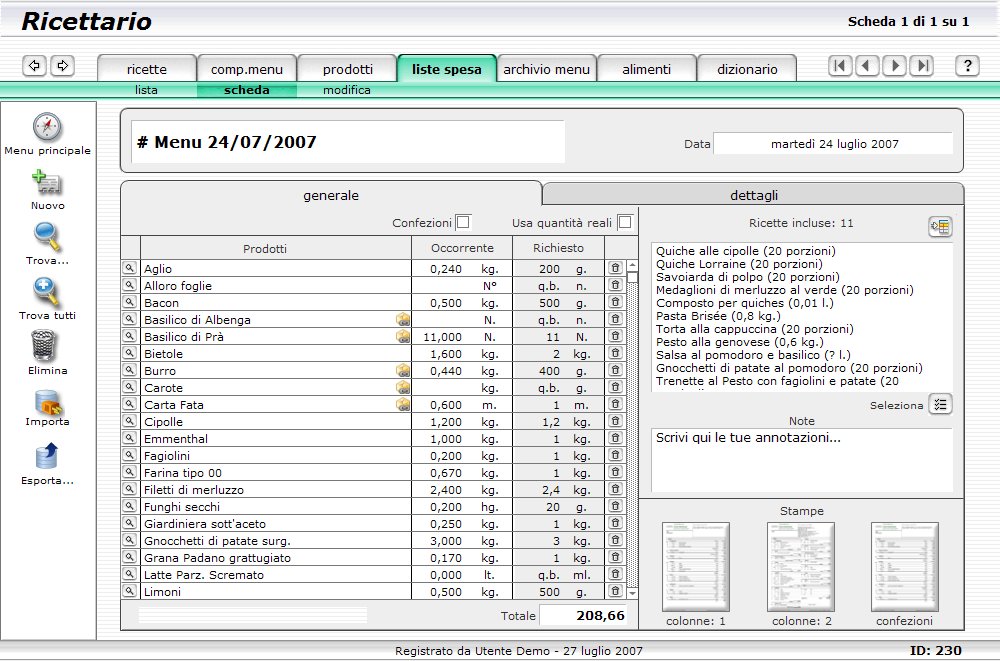This screenshot has height=661, width=1000.
Task: Click the help question mark button
Action: [967, 66]
